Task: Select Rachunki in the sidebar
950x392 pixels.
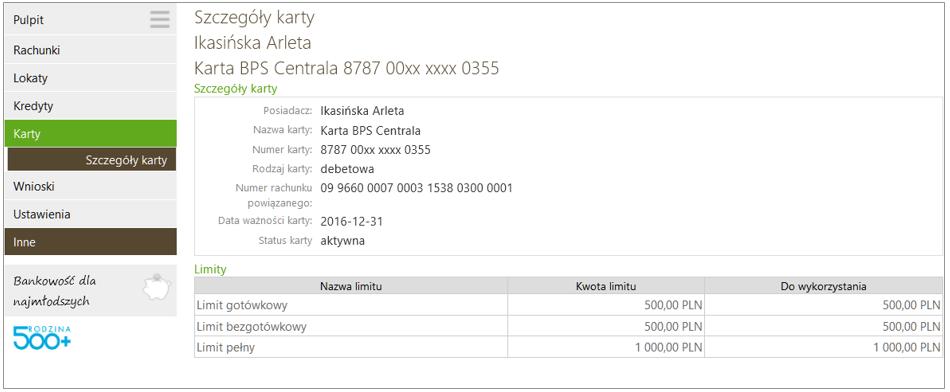Action: (x=90, y=50)
